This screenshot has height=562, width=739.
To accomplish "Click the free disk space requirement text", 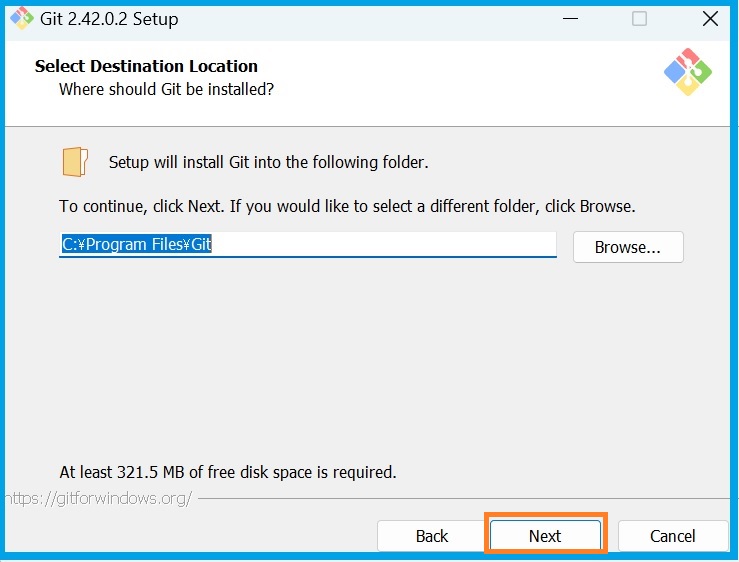I will point(228,472).
